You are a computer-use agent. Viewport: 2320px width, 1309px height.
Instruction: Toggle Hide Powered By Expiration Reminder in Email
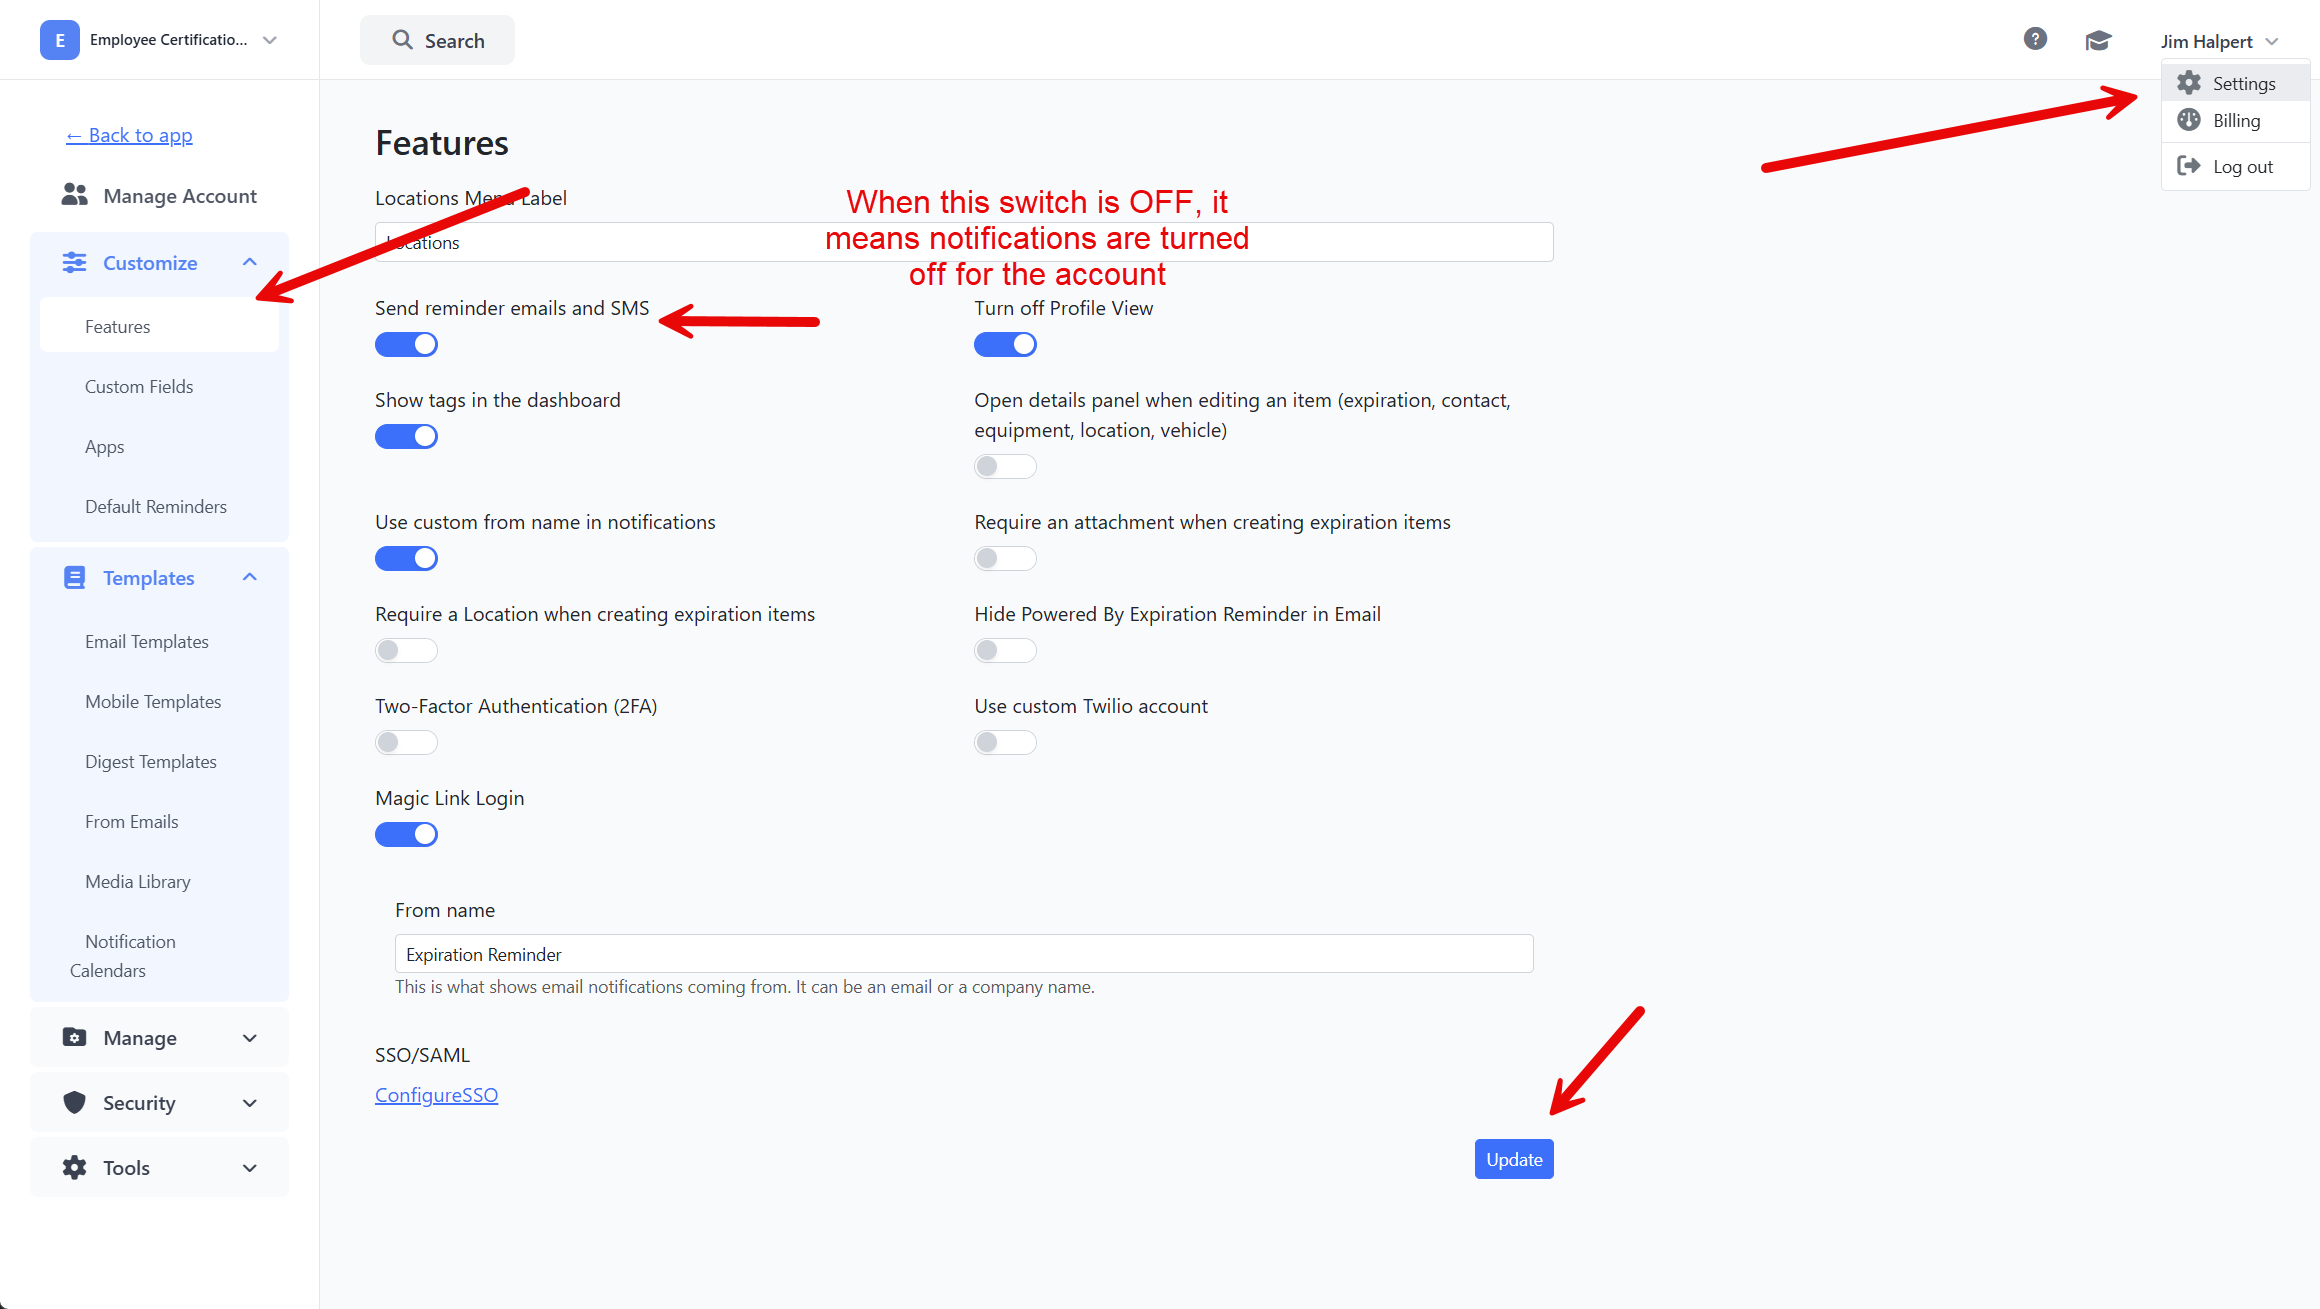click(1005, 650)
